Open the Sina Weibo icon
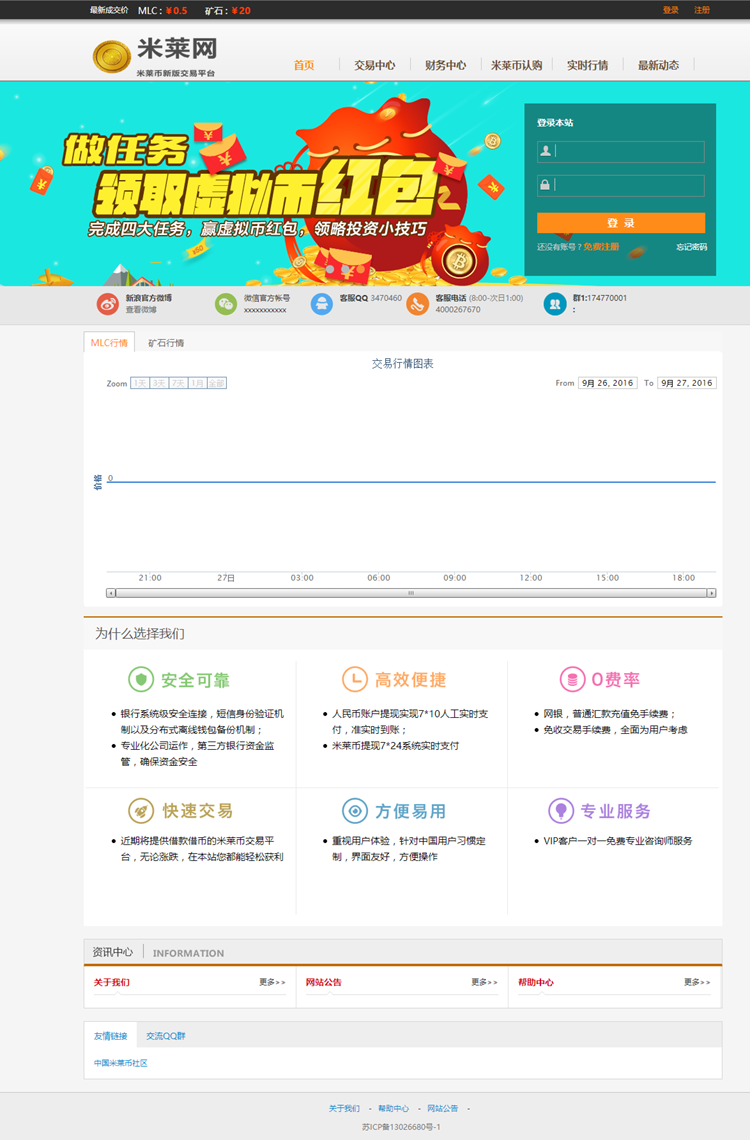This screenshot has width=750, height=1140. coord(108,303)
